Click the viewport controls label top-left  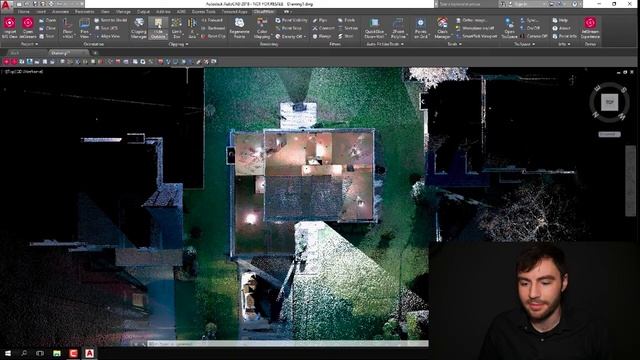click(x=23, y=71)
